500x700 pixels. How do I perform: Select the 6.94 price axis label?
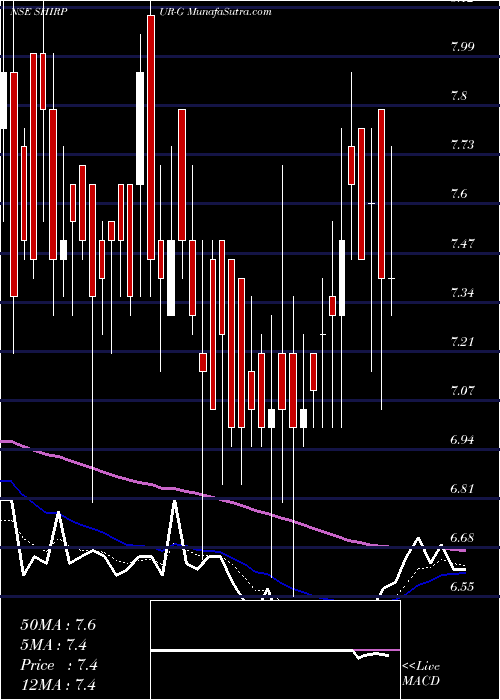(464, 440)
